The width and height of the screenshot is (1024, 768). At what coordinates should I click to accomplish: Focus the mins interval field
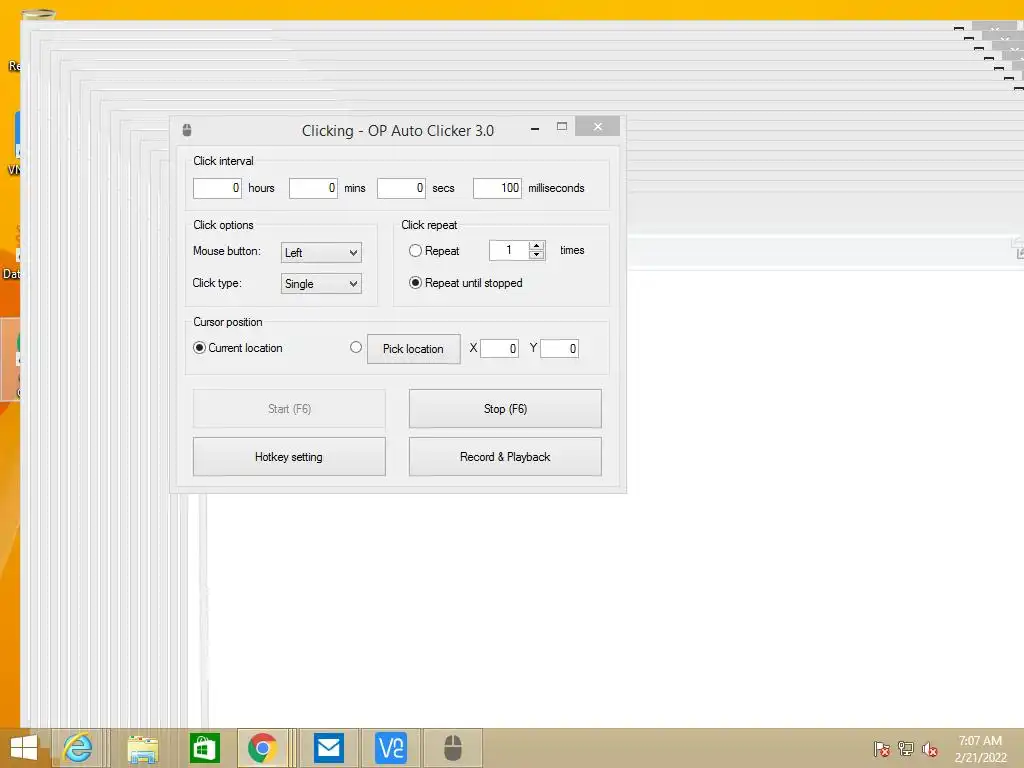[x=313, y=188]
